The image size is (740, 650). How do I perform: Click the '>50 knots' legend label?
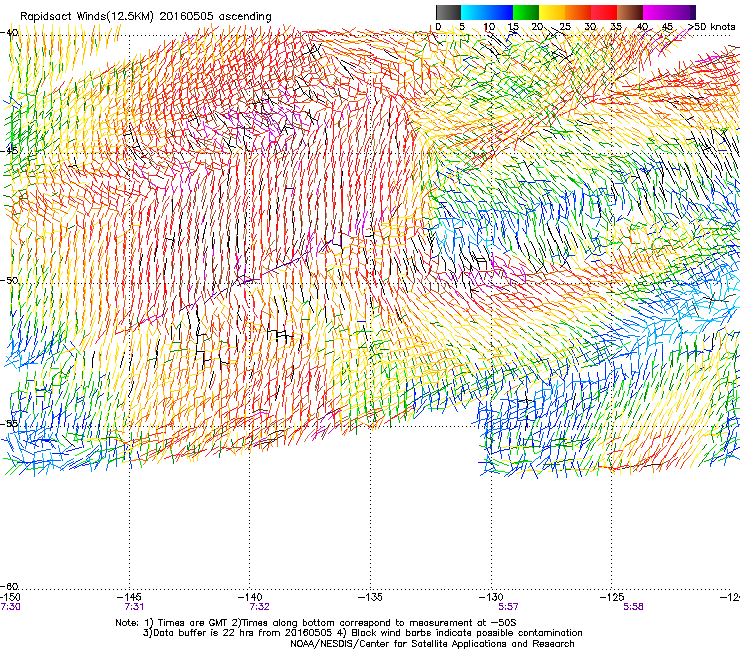[712, 26]
